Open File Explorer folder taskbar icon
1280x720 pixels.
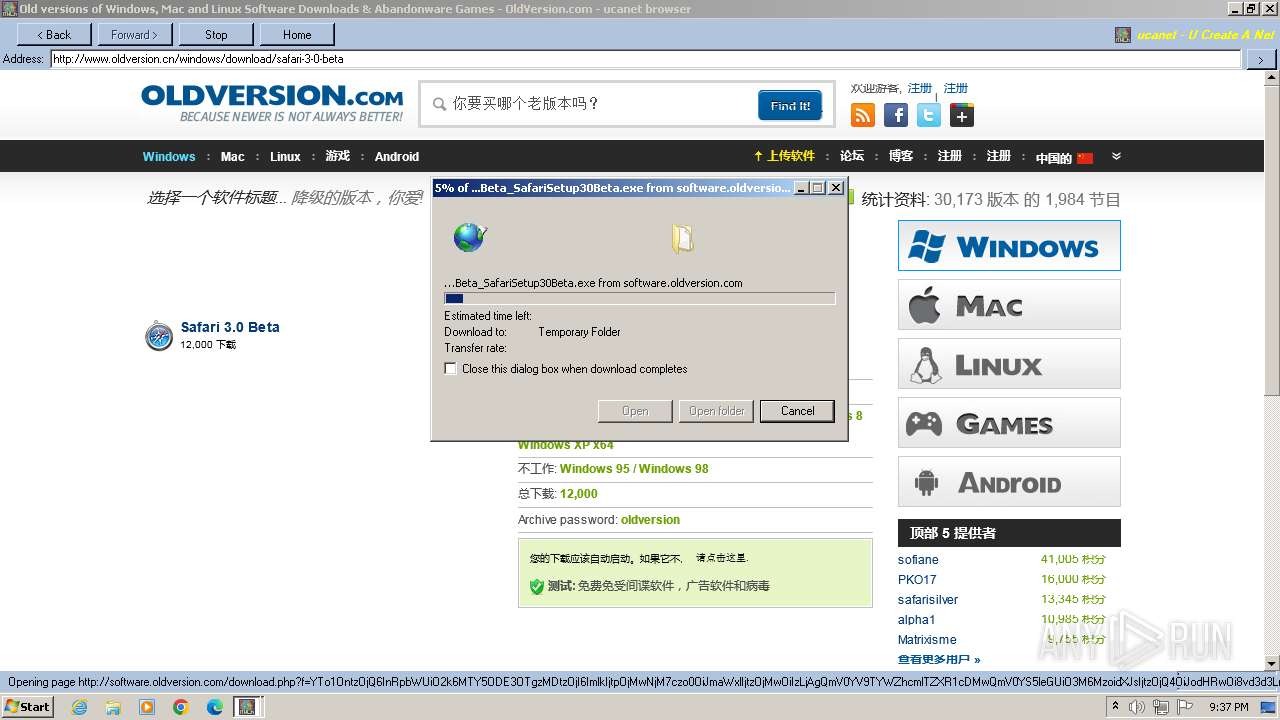[113, 707]
